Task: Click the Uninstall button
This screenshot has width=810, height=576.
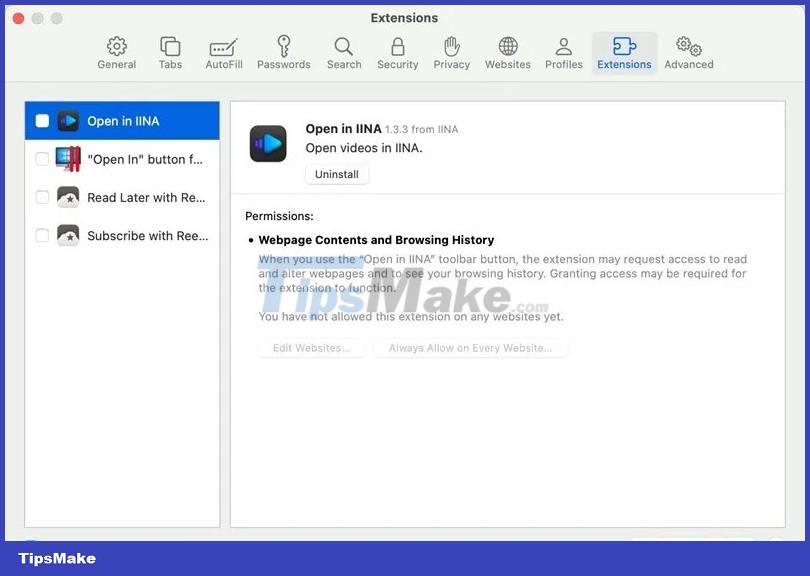Action: (x=337, y=174)
